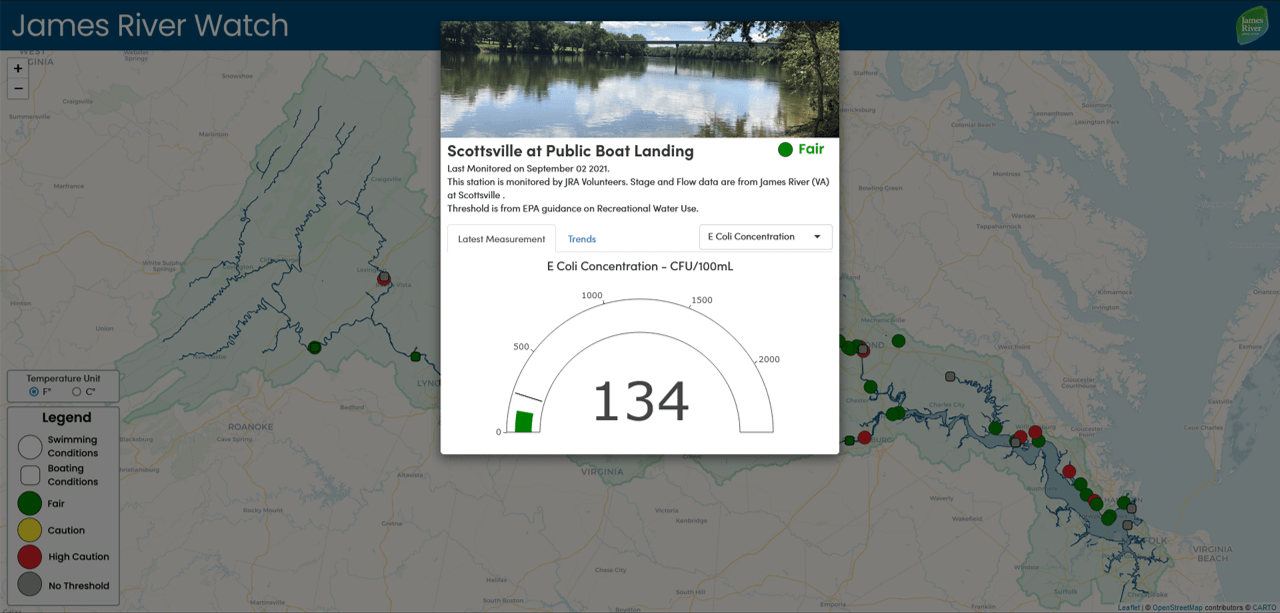The image size is (1280, 613).
Task: Open the E Coli Concentration dropdown
Action: [x=765, y=237]
